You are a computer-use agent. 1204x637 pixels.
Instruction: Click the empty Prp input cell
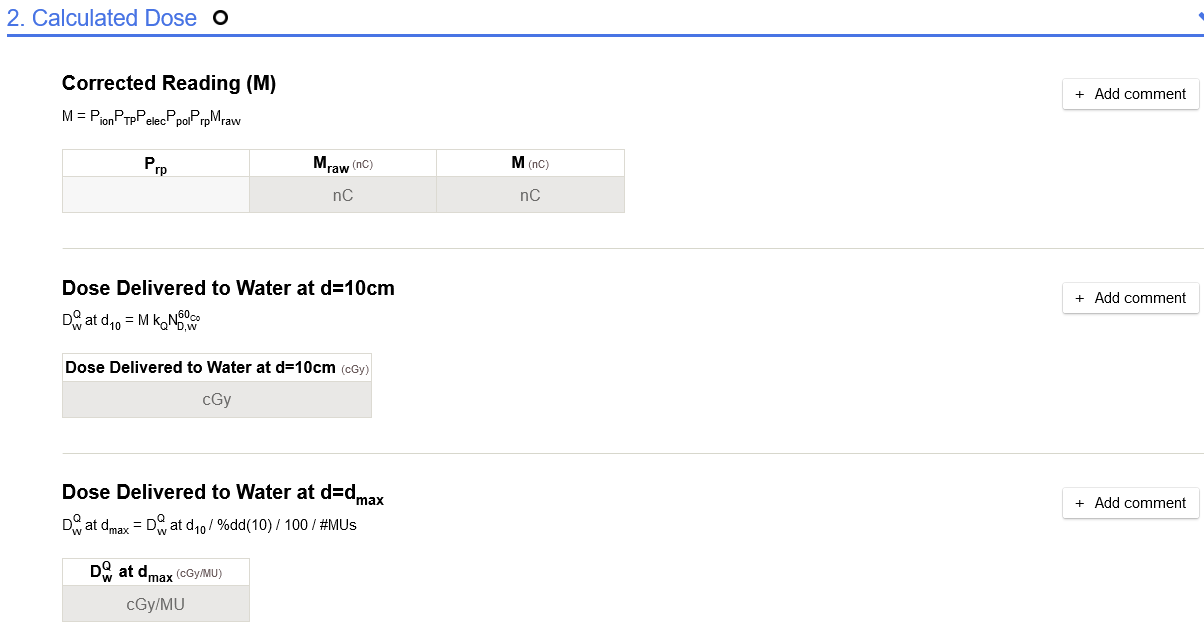pos(156,195)
